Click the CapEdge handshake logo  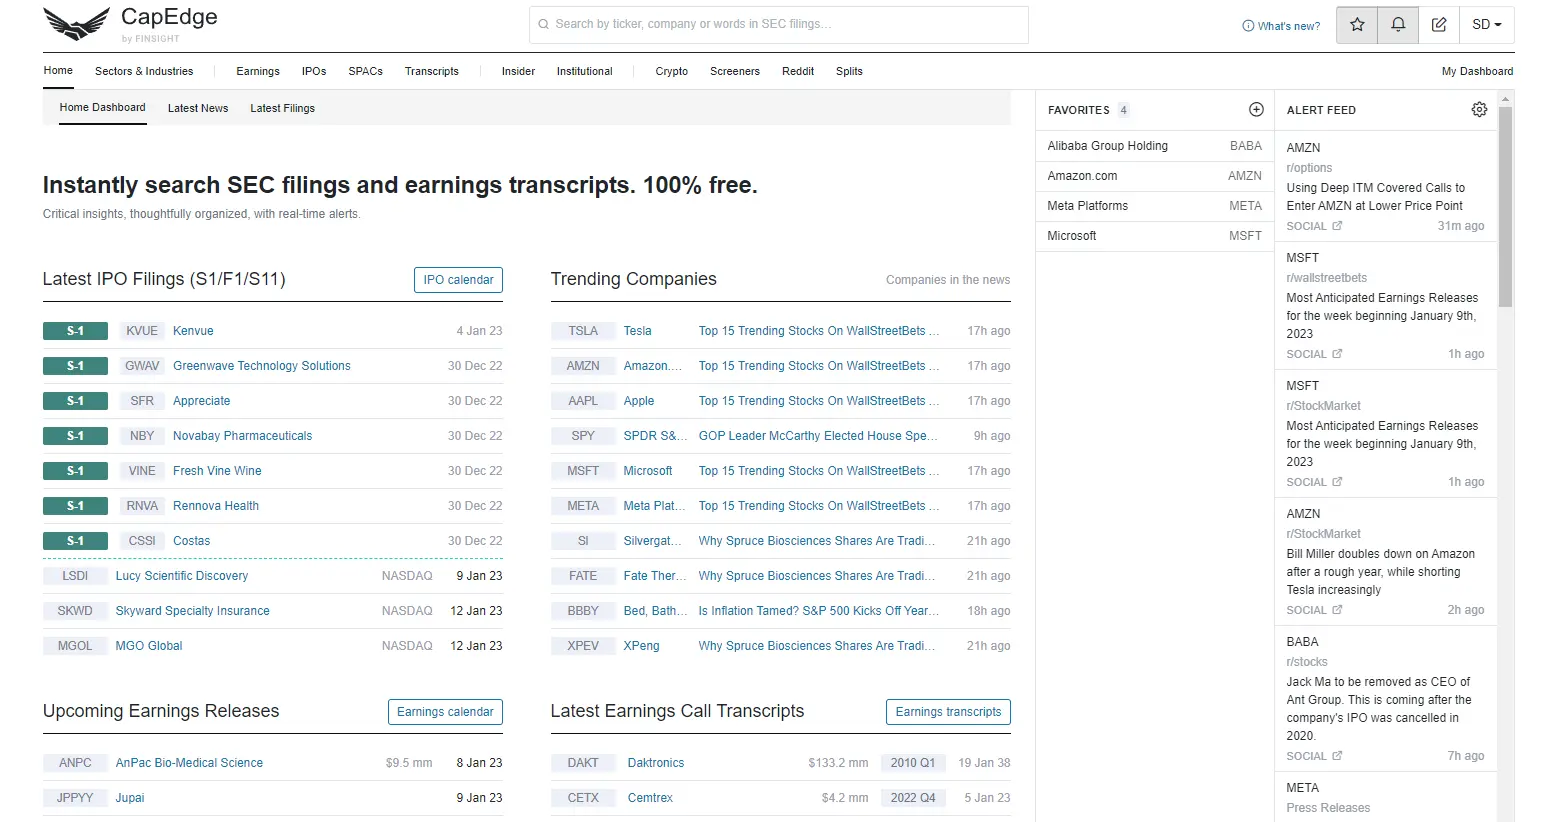76,24
